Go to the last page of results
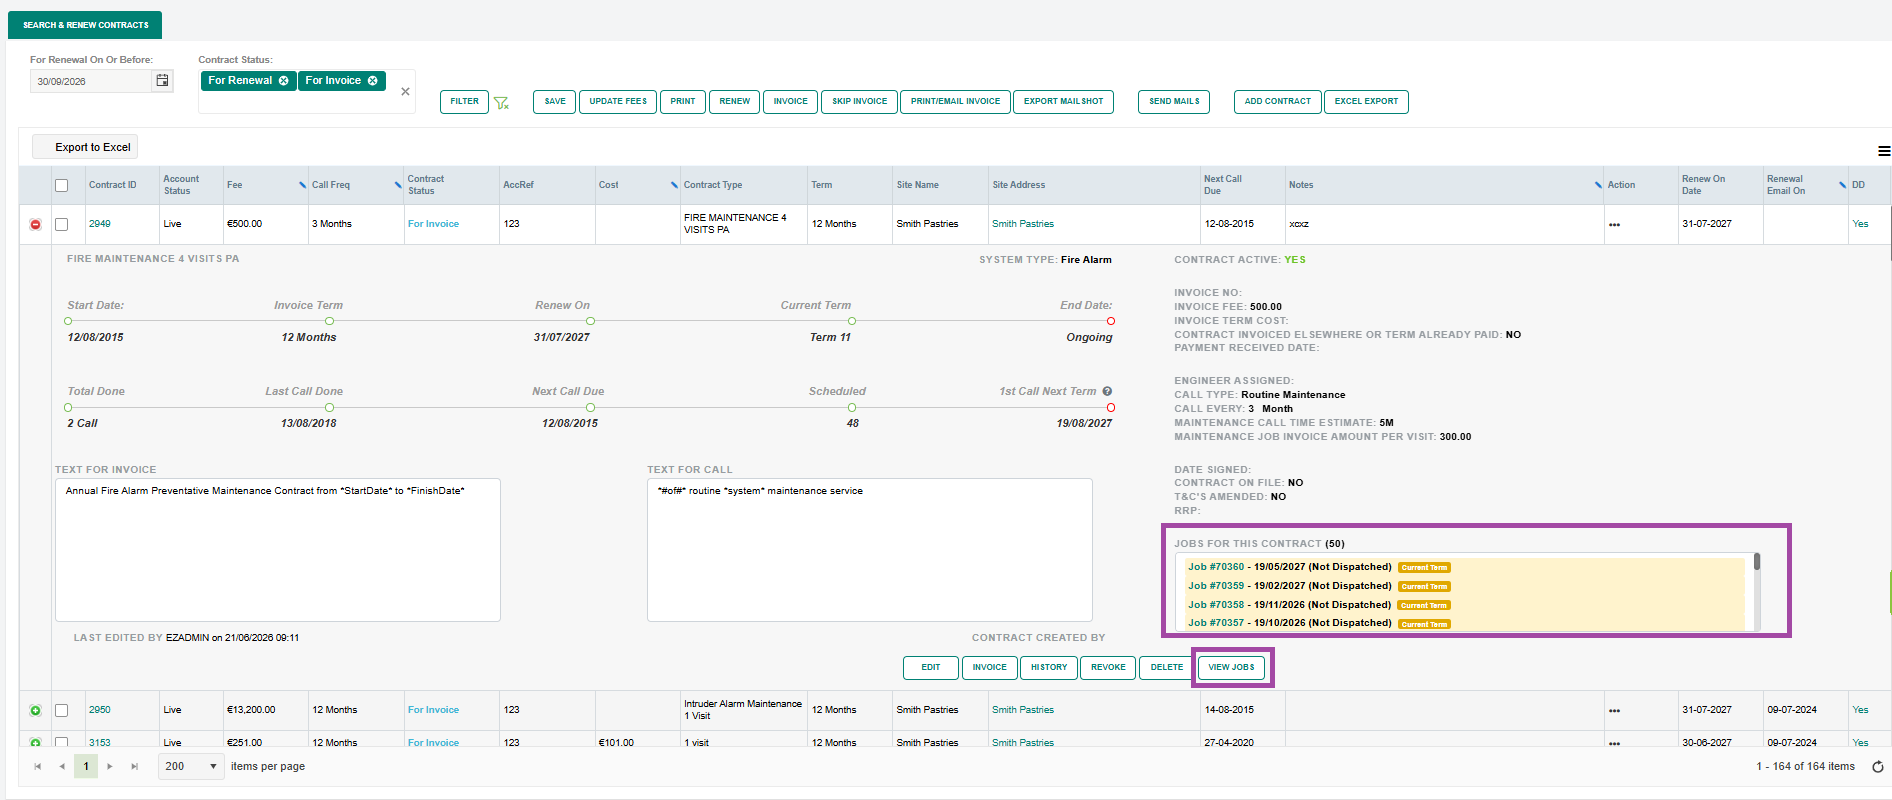Screen dimensions: 1892x800 click(x=134, y=767)
